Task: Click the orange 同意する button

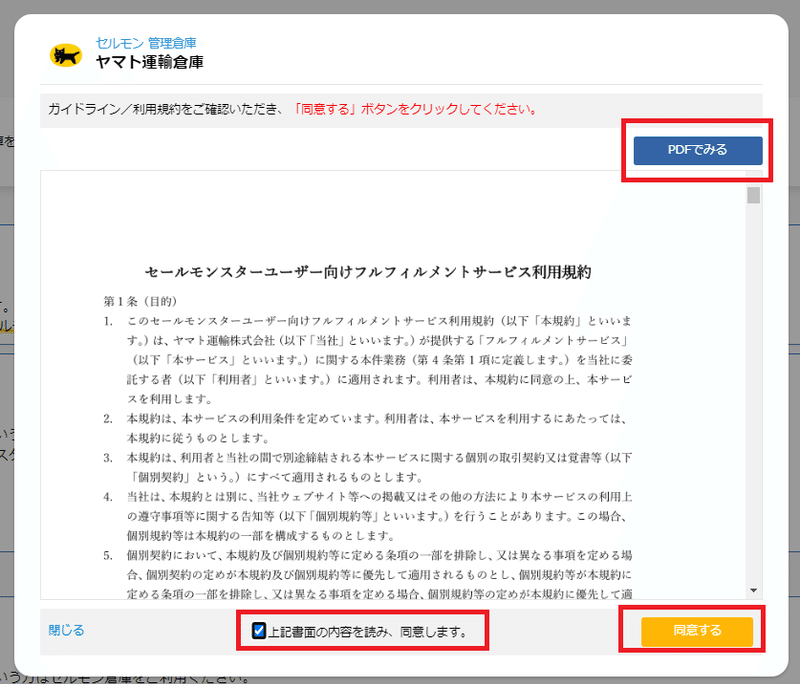Action: coord(696,631)
